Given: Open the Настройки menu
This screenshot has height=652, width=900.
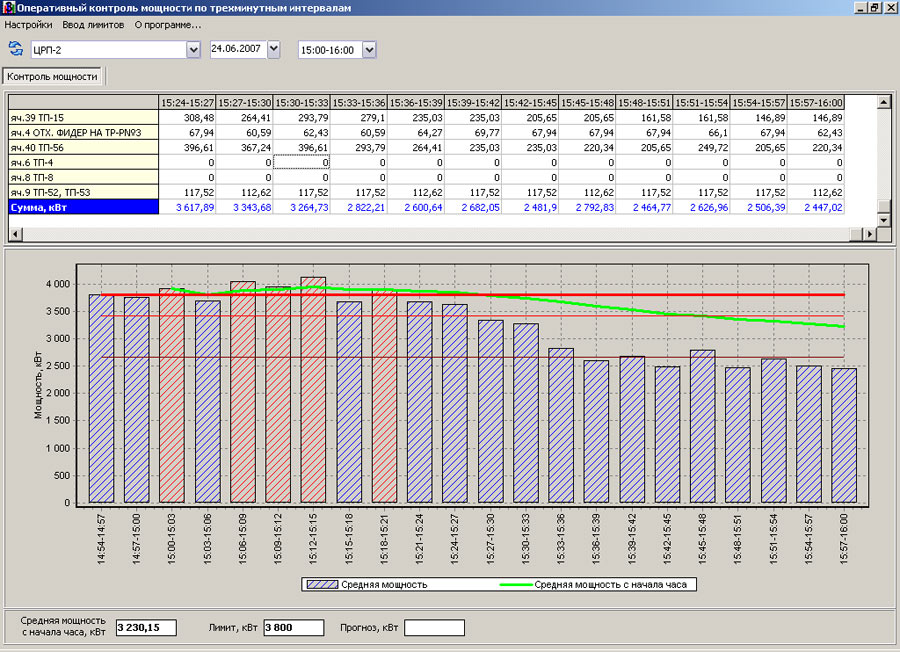Looking at the screenshot, I should (x=29, y=24).
